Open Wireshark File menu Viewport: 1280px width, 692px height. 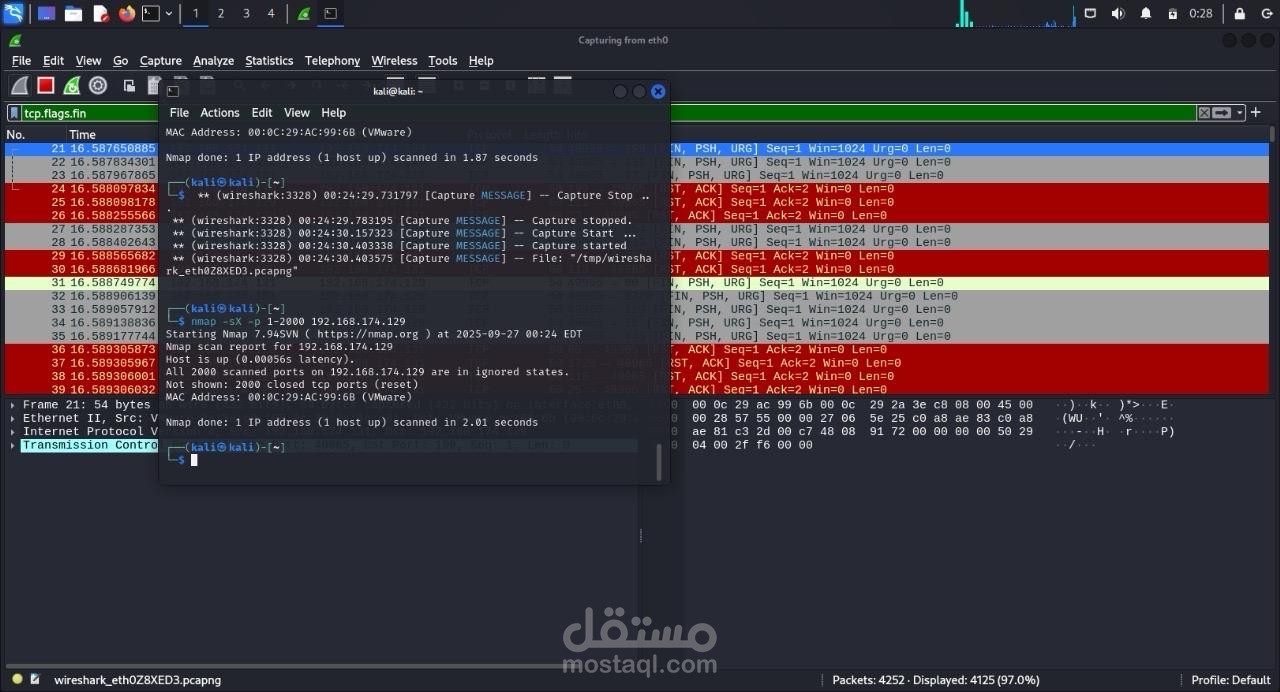click(21, 61)
